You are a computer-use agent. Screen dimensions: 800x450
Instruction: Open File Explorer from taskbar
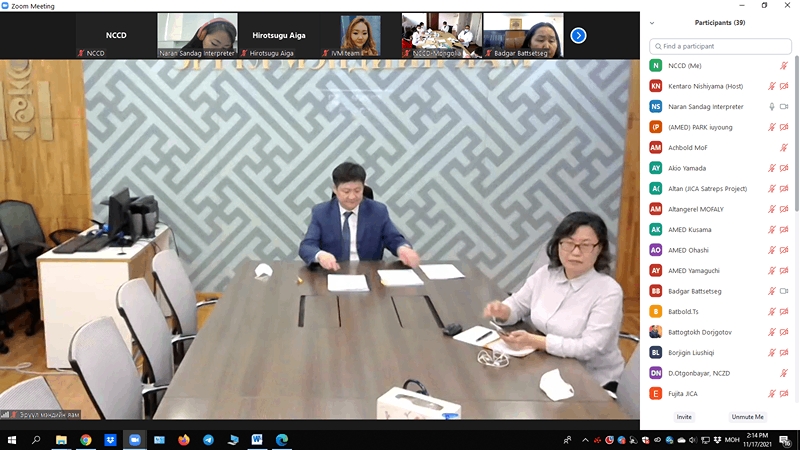(x=61, y=440)
